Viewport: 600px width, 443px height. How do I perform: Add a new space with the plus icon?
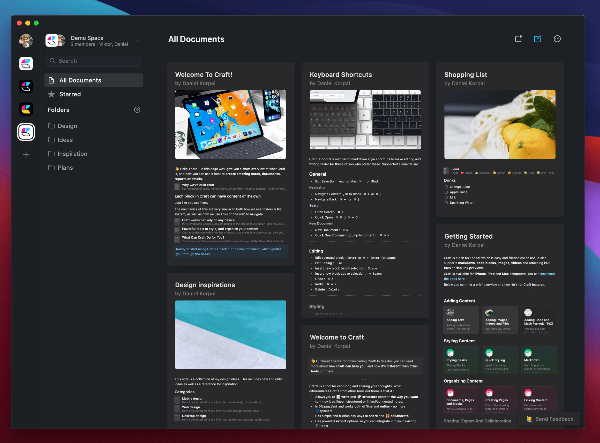26,155
